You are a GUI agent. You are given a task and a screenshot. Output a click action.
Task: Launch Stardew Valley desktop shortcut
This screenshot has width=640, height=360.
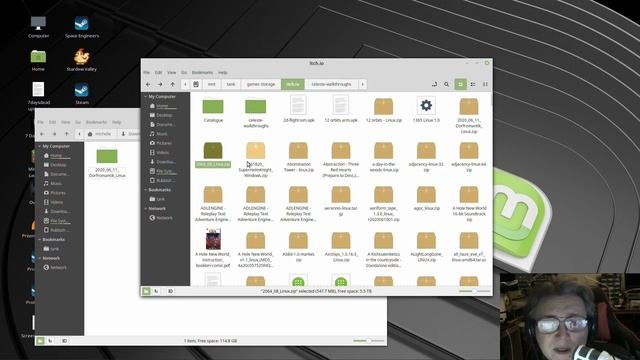(82, 60)
